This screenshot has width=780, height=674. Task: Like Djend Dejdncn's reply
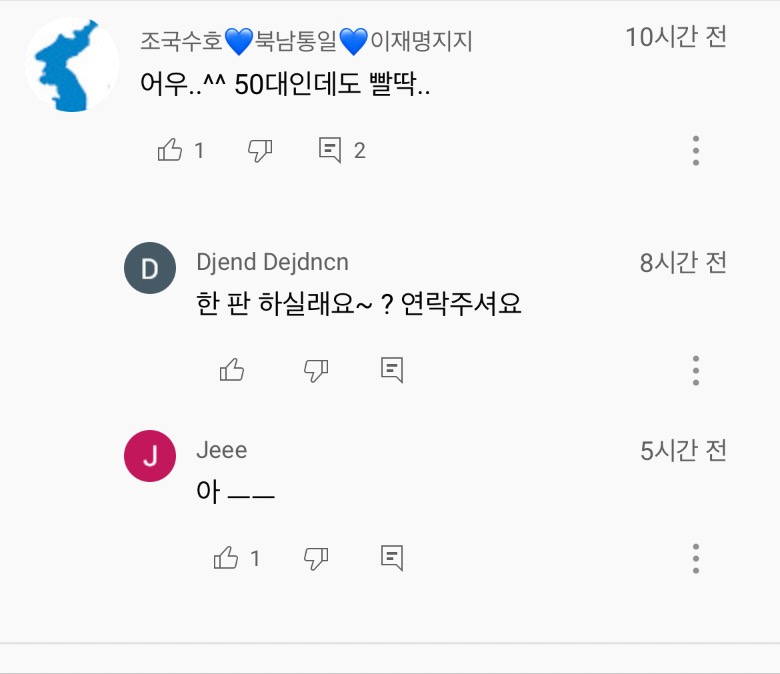232,370
